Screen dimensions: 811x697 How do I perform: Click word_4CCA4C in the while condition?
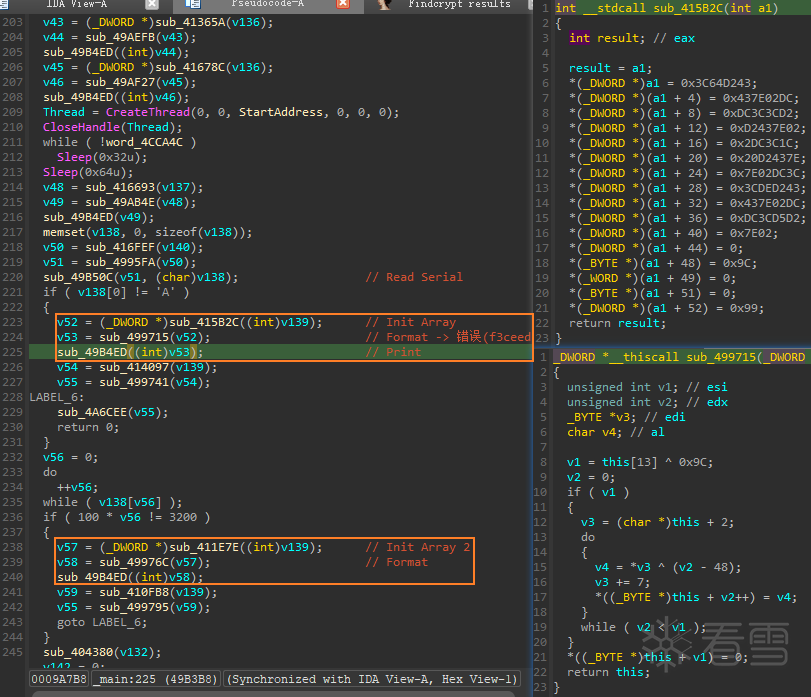click(x=144, y=142)
